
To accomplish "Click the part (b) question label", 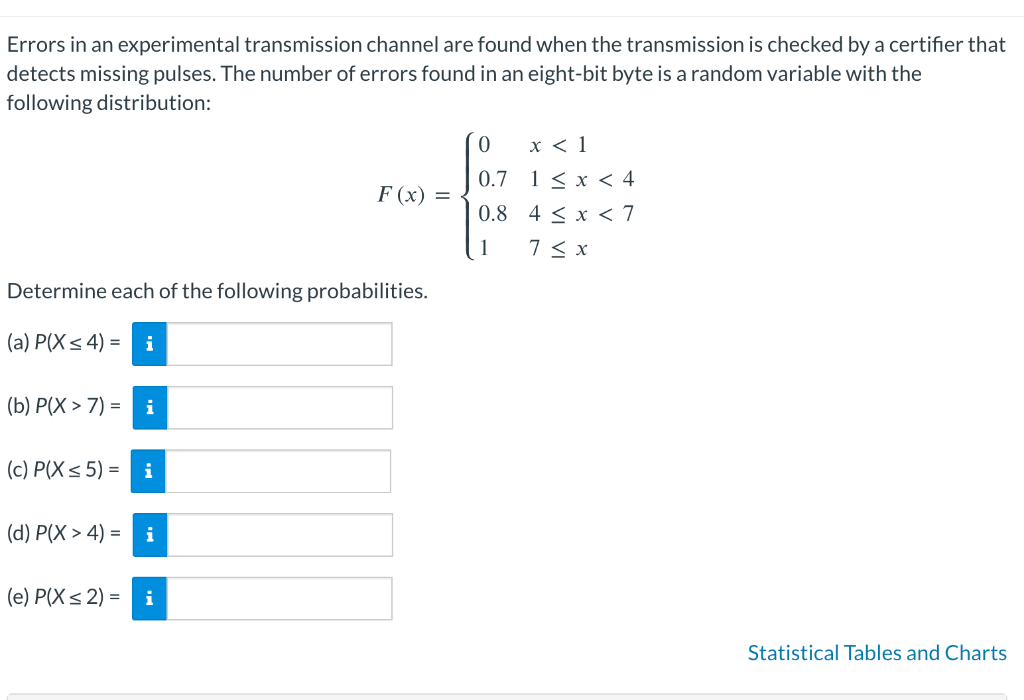I will pyautogui.click(x=63, y=406).
